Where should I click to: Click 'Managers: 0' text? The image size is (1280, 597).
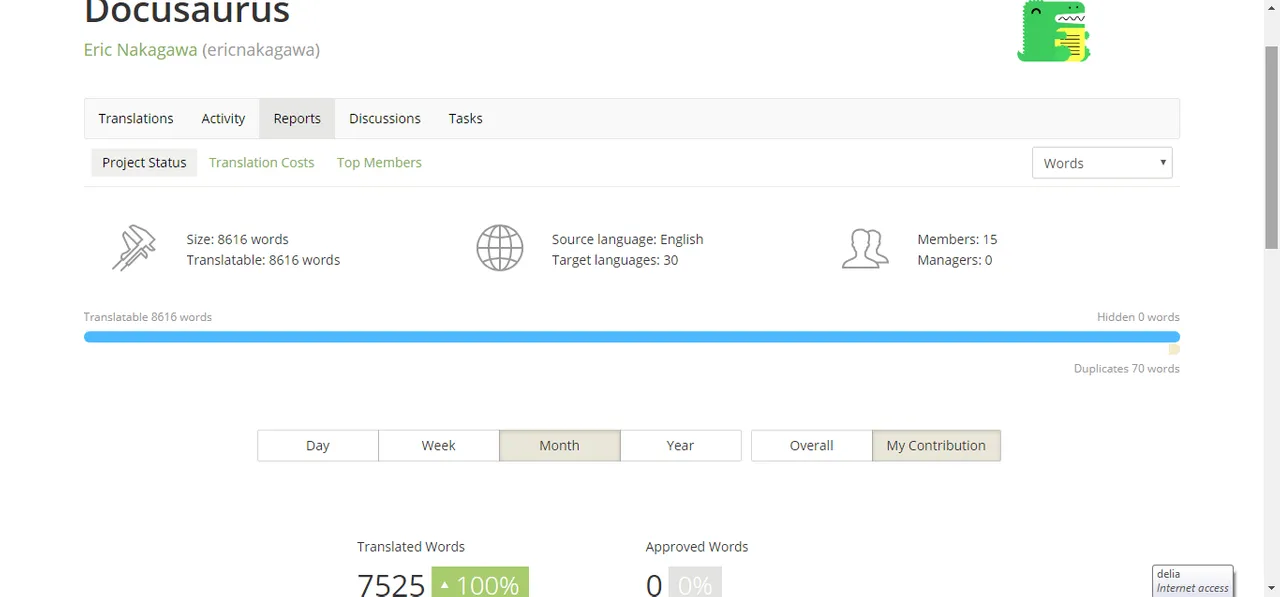click(x=954, y=260)
